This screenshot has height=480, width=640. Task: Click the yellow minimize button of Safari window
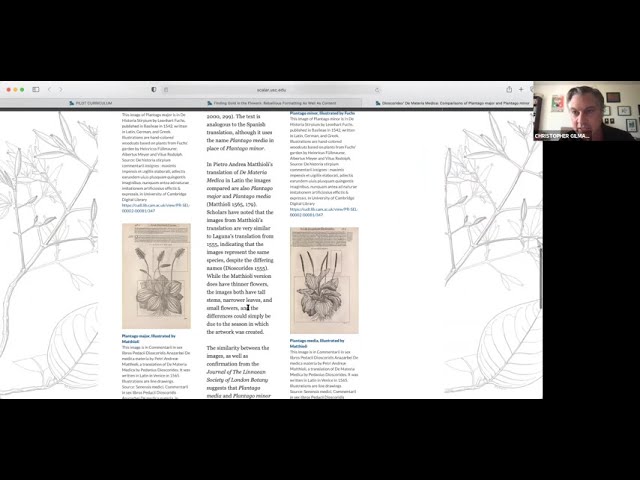[x=15, y=89]
